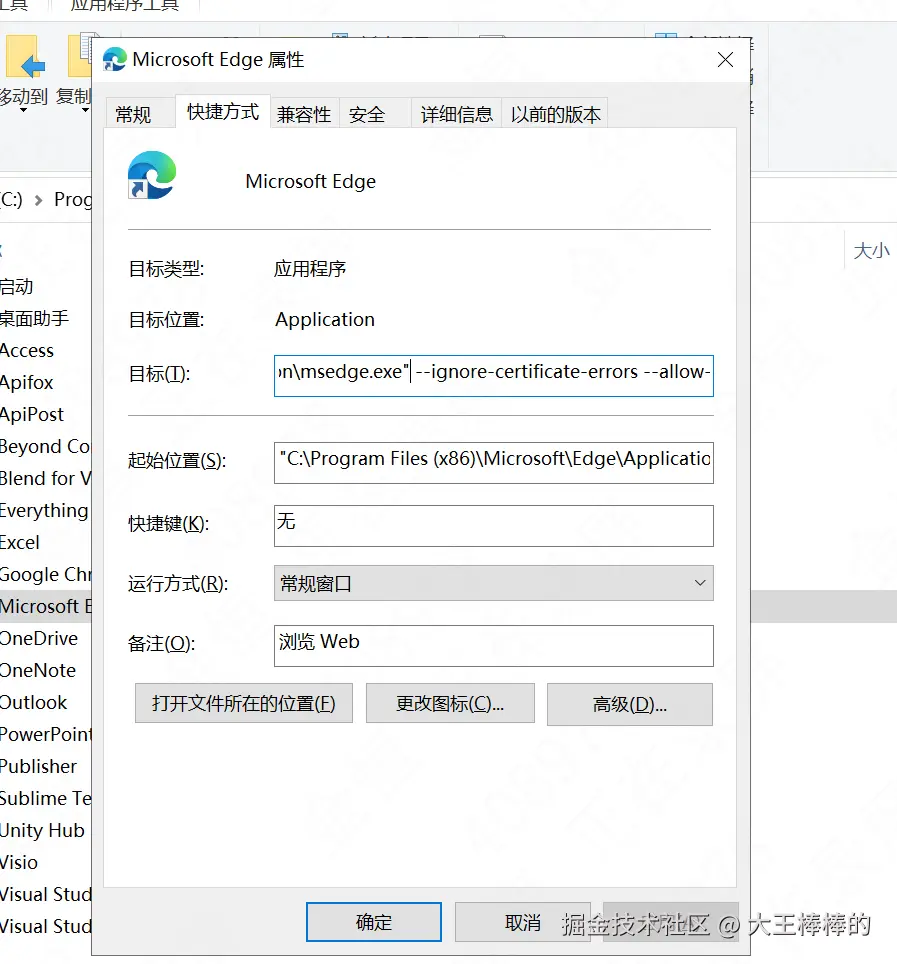Select Outlook in the Explorer file list
897x964 pixels.
pos(33,702)
